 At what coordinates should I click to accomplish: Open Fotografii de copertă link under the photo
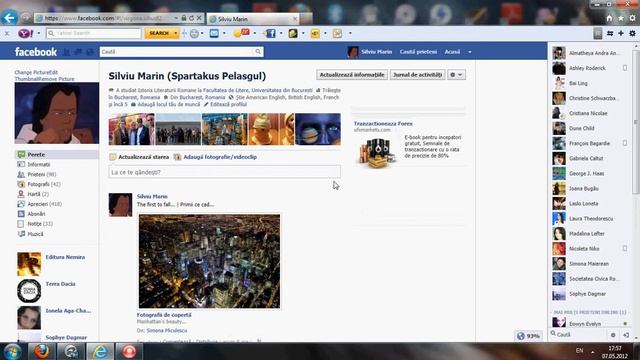click(x=164, y=315)
